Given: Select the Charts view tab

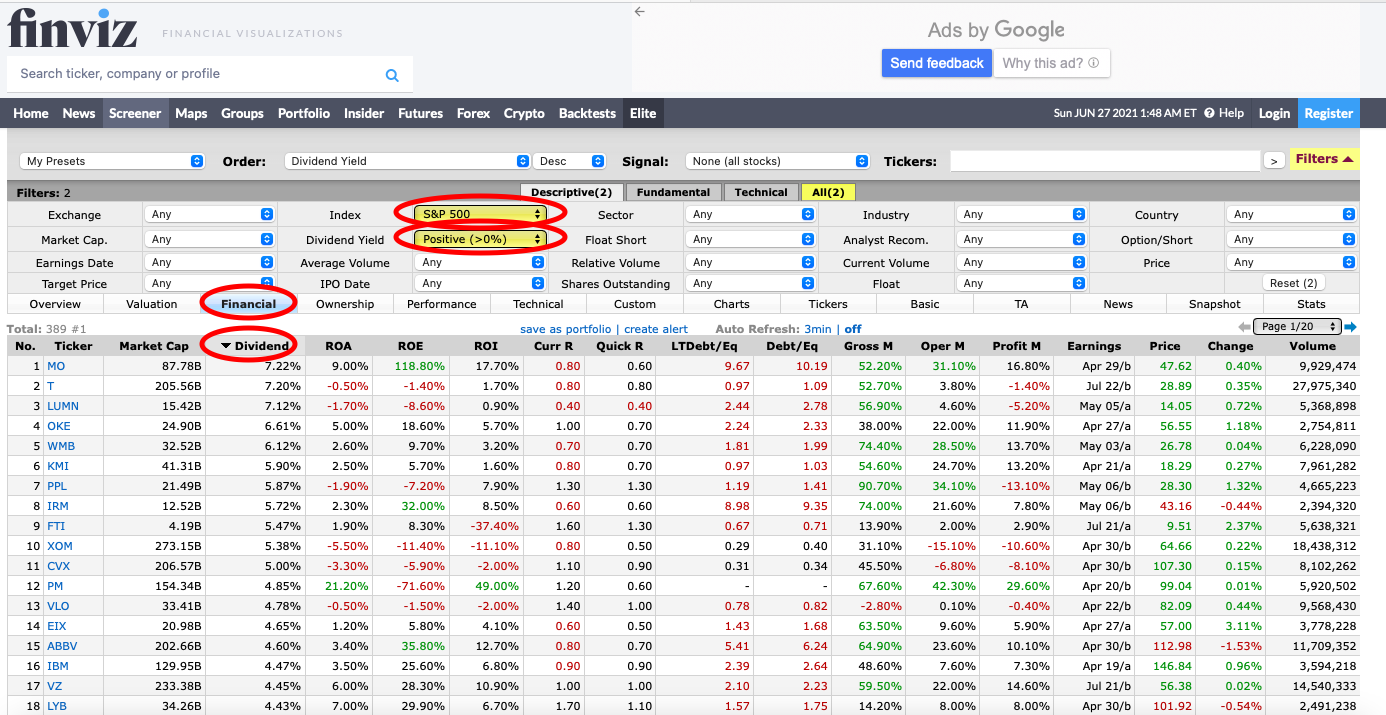Looking at the screenshot, I should tap(732, 304).
